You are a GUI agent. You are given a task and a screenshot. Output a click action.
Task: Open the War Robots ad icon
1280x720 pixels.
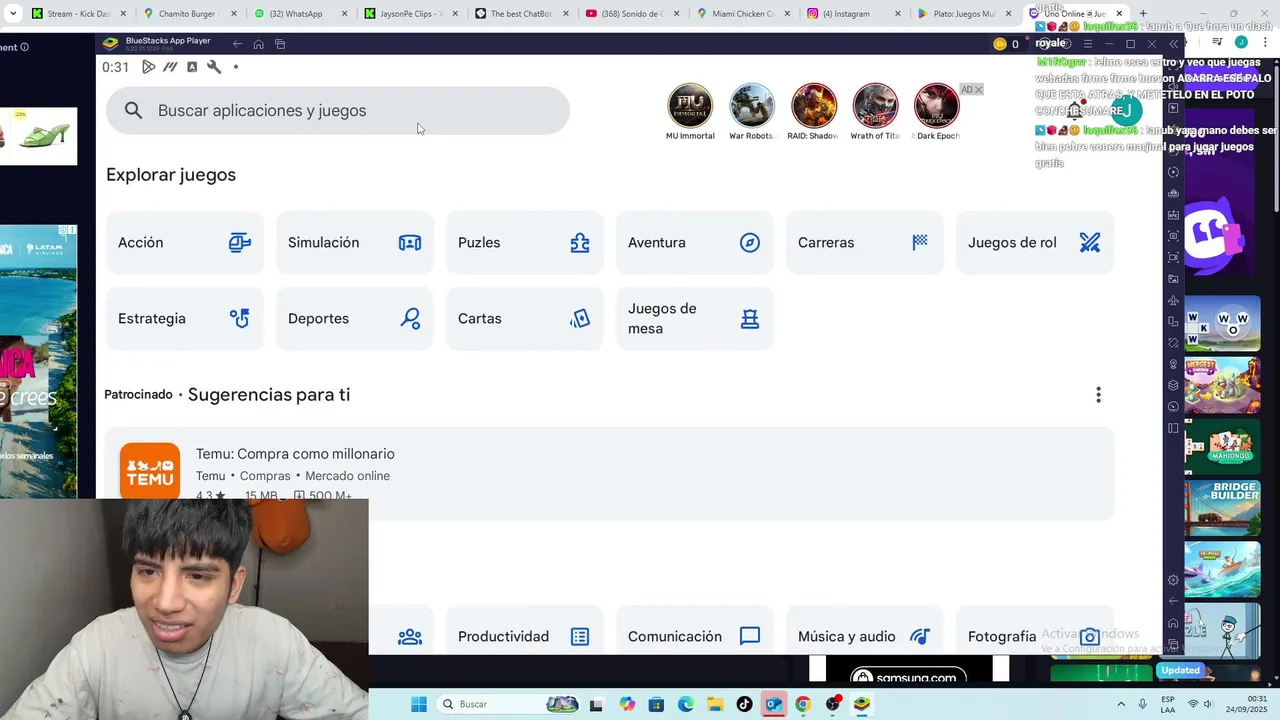[x=752, y=106]
